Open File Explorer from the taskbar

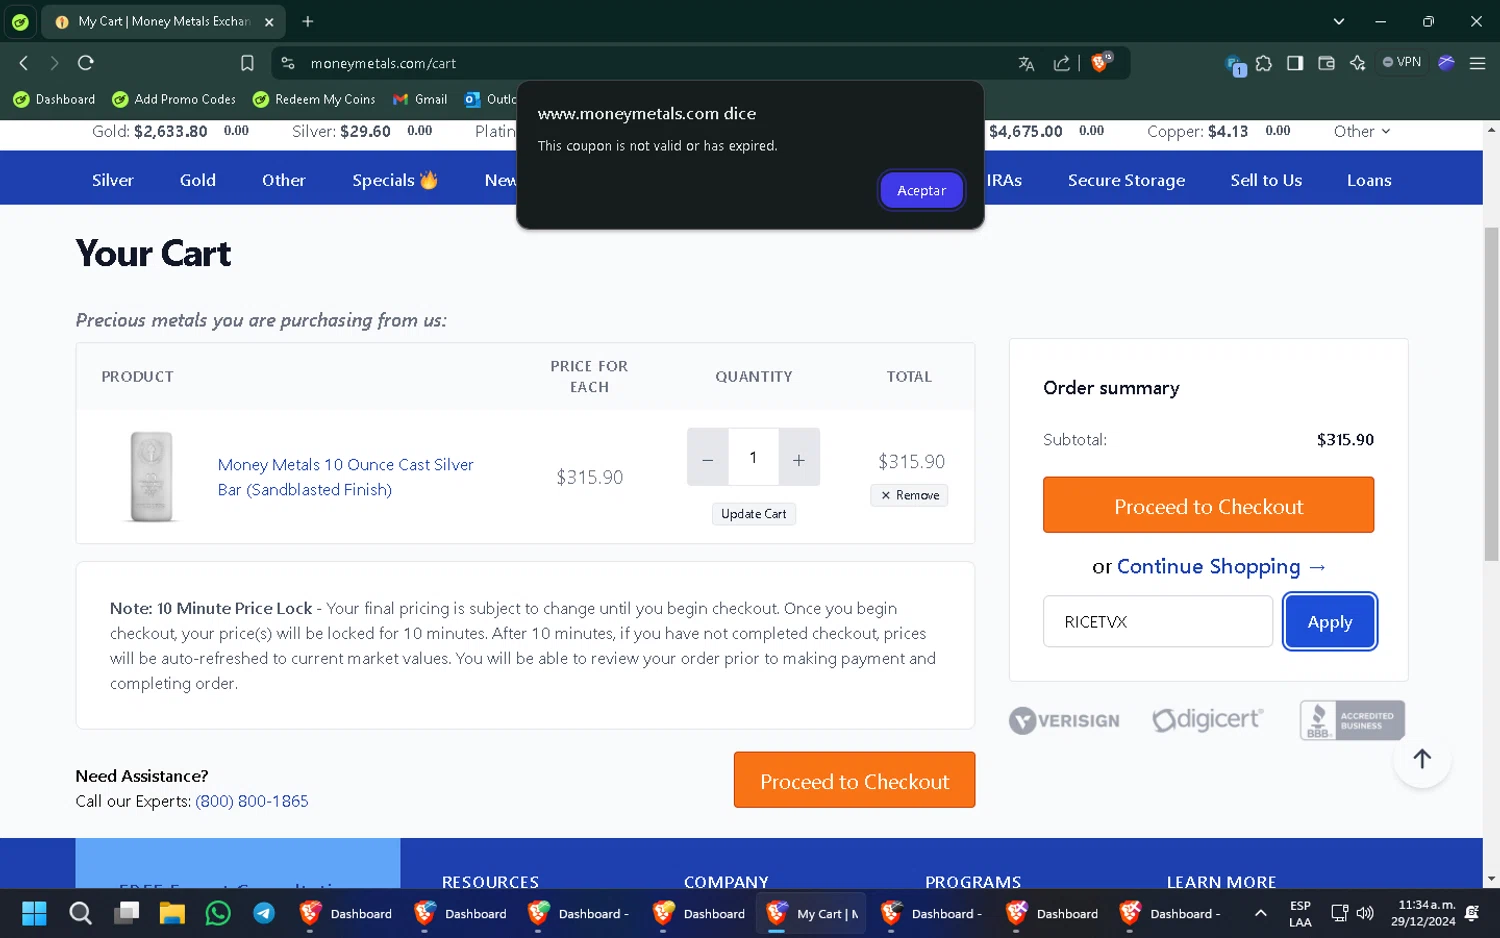point(172,913)
